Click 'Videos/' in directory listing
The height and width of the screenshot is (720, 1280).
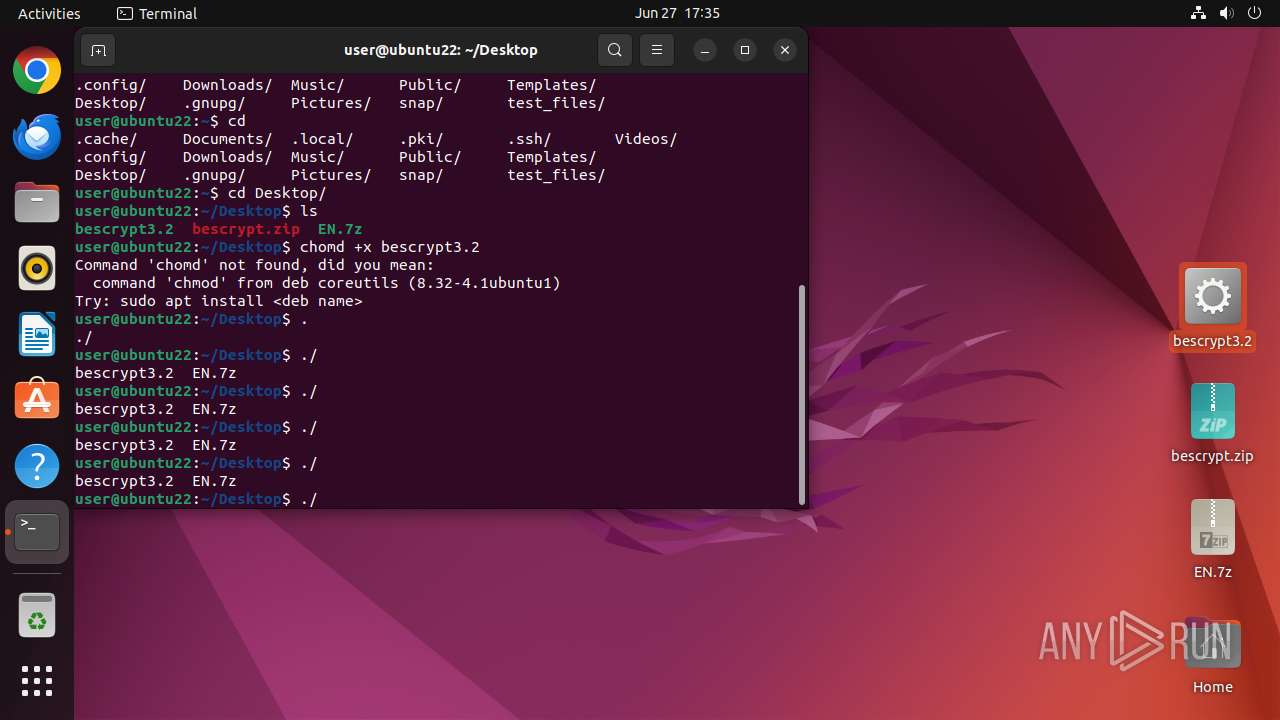(x=646, y=139)
